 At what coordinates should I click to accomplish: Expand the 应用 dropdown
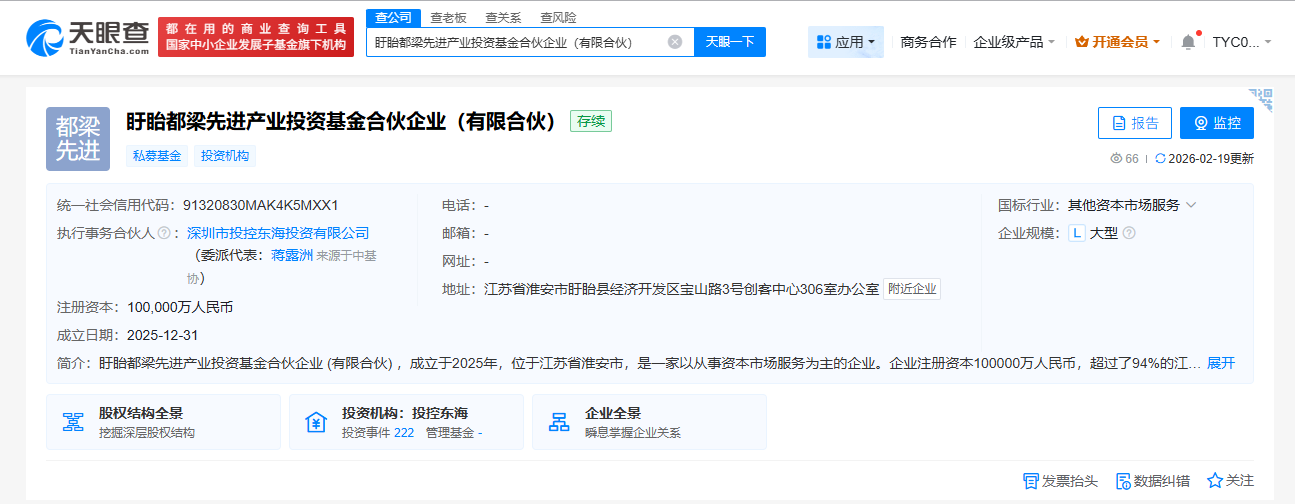(x=845, y=42)
